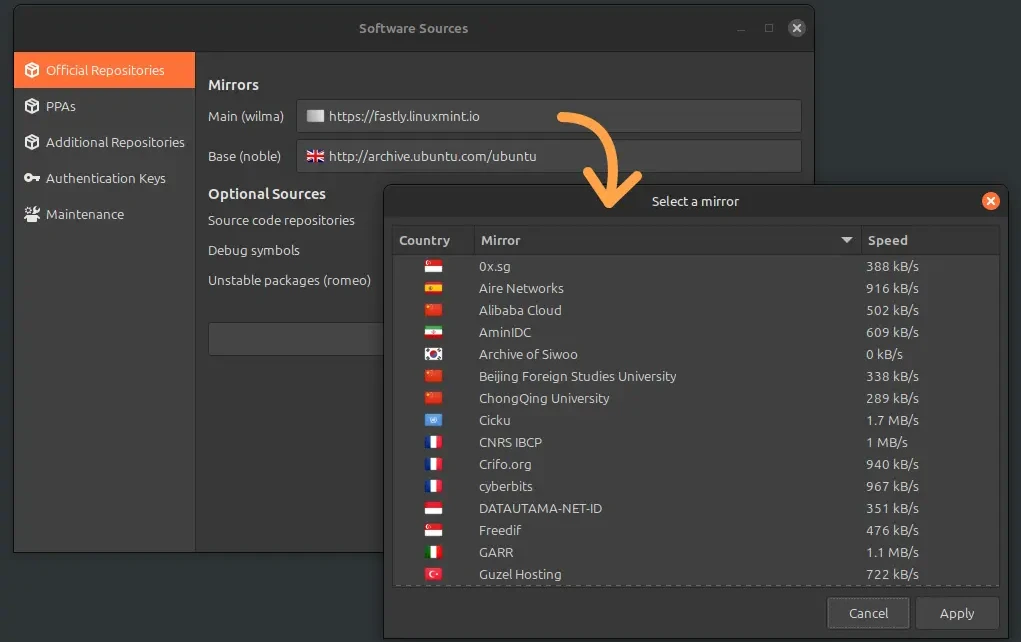
Task: Click the 1.1 MB/s speed for GARR
Action: pos(892,553)
